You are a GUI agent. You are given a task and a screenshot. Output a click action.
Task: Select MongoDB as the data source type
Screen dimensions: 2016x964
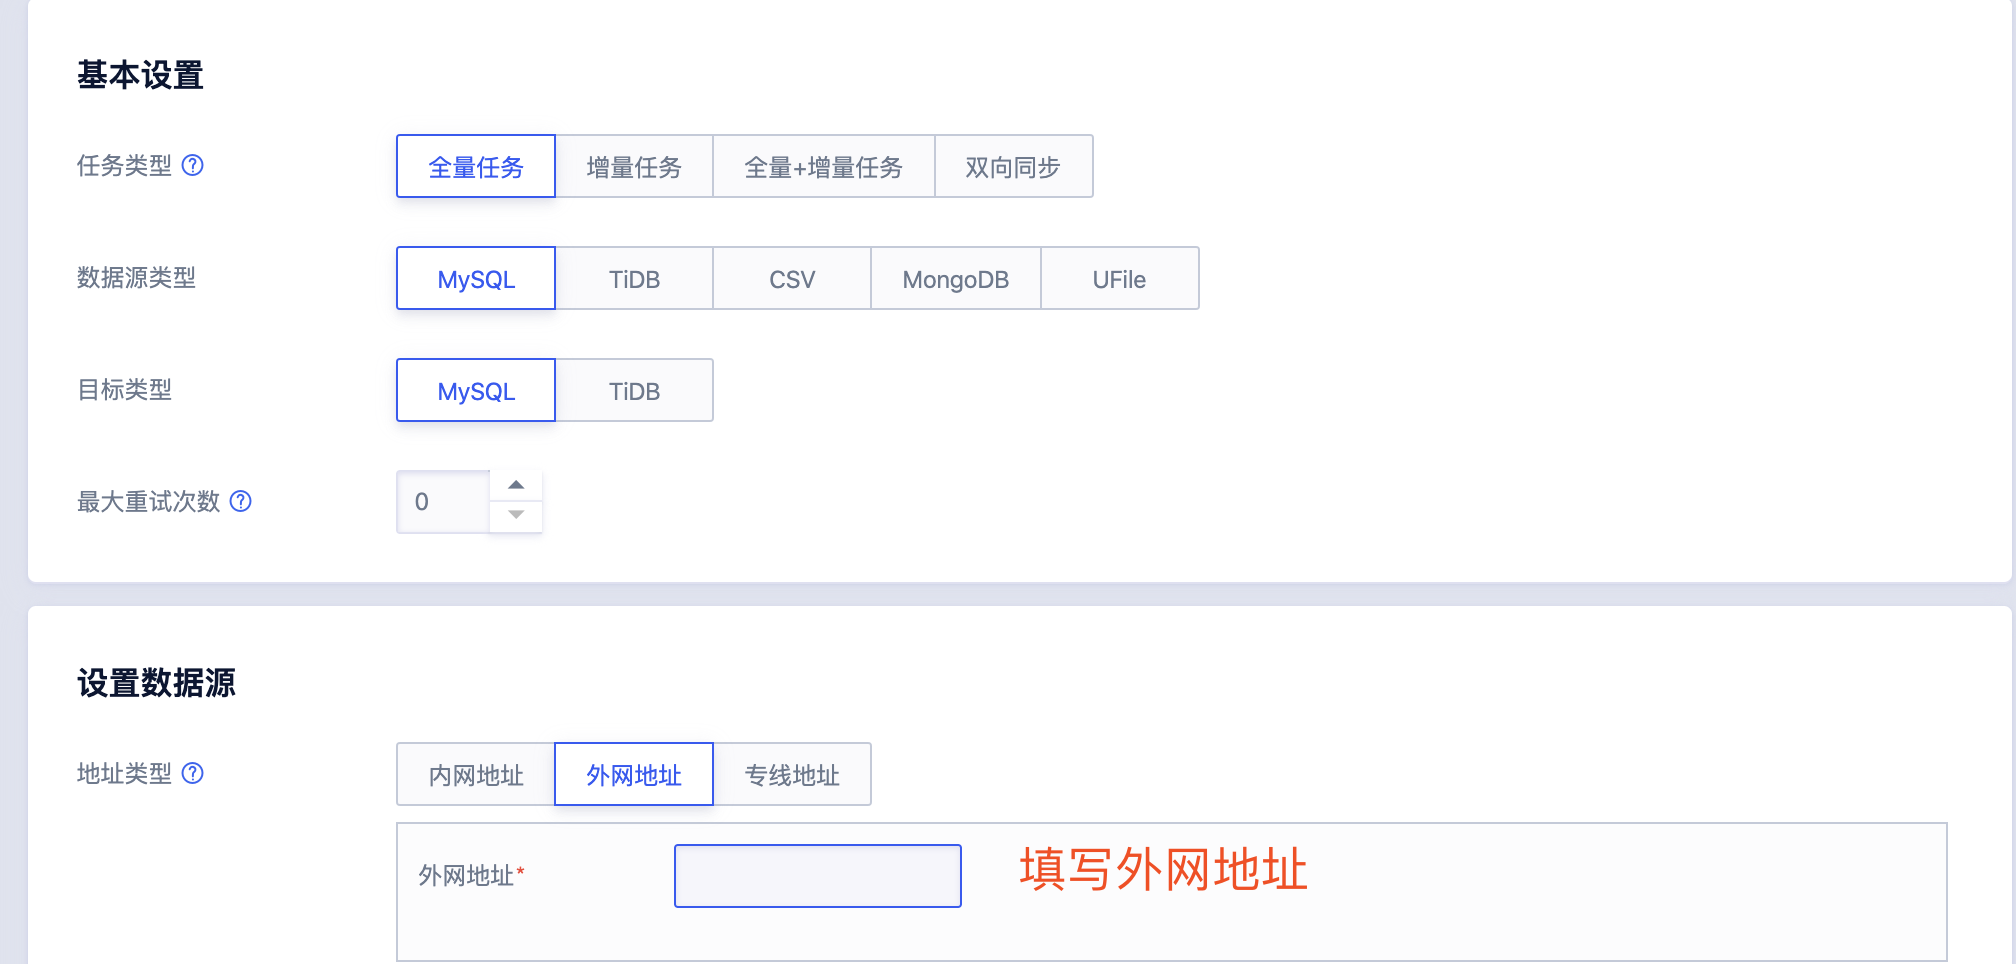[x=955, y=279]
